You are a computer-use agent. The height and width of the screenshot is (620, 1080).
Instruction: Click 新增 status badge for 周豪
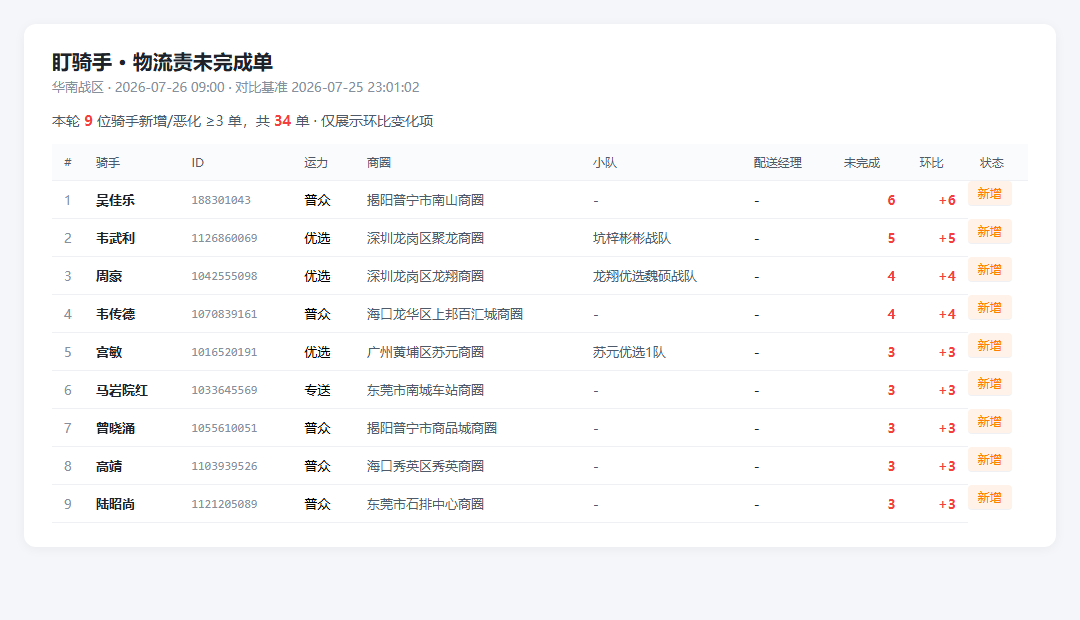coord(989,269)
